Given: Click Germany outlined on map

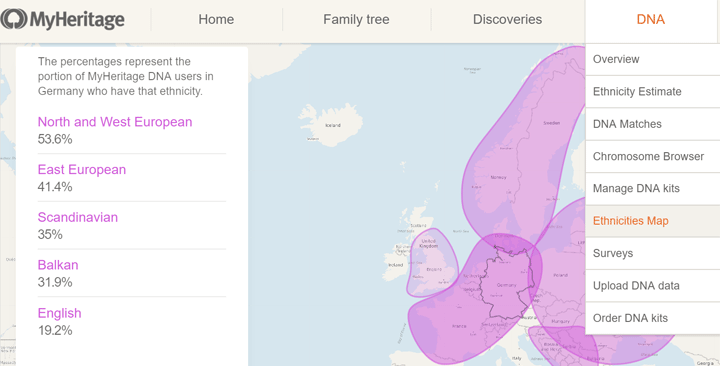Looking at the screenshot, I should point(505,283).
